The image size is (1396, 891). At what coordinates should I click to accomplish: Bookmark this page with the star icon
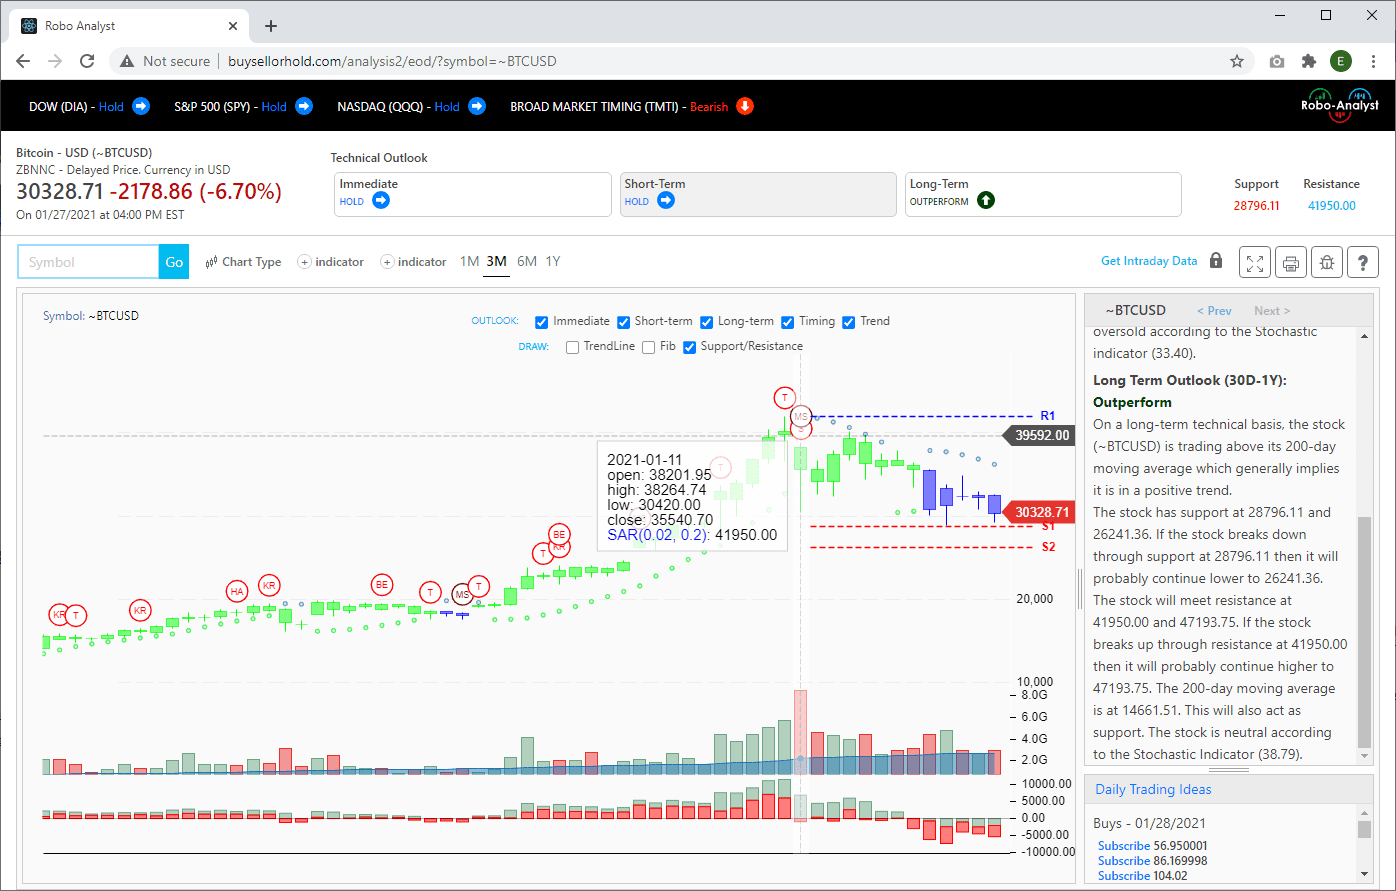tap(1237, 61)
